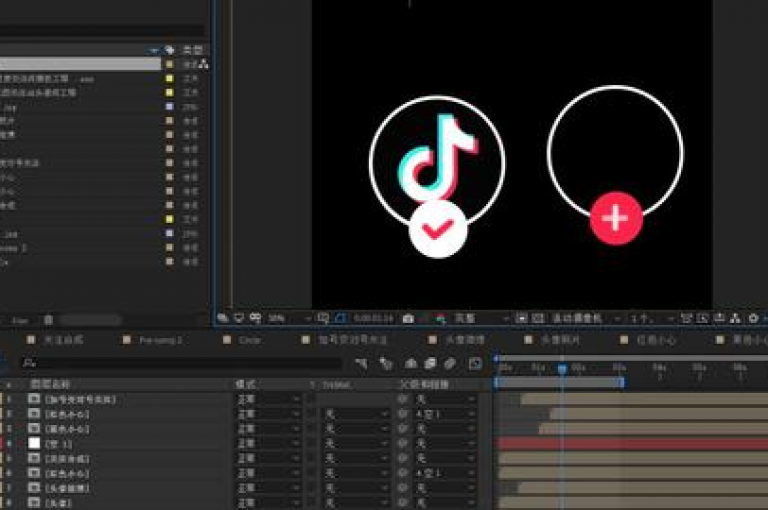Image resolution: width=768 pixels, height=510 pixels.
Task: Click the parent pick whip for layer 1
Action: click(x=403, y=400)
